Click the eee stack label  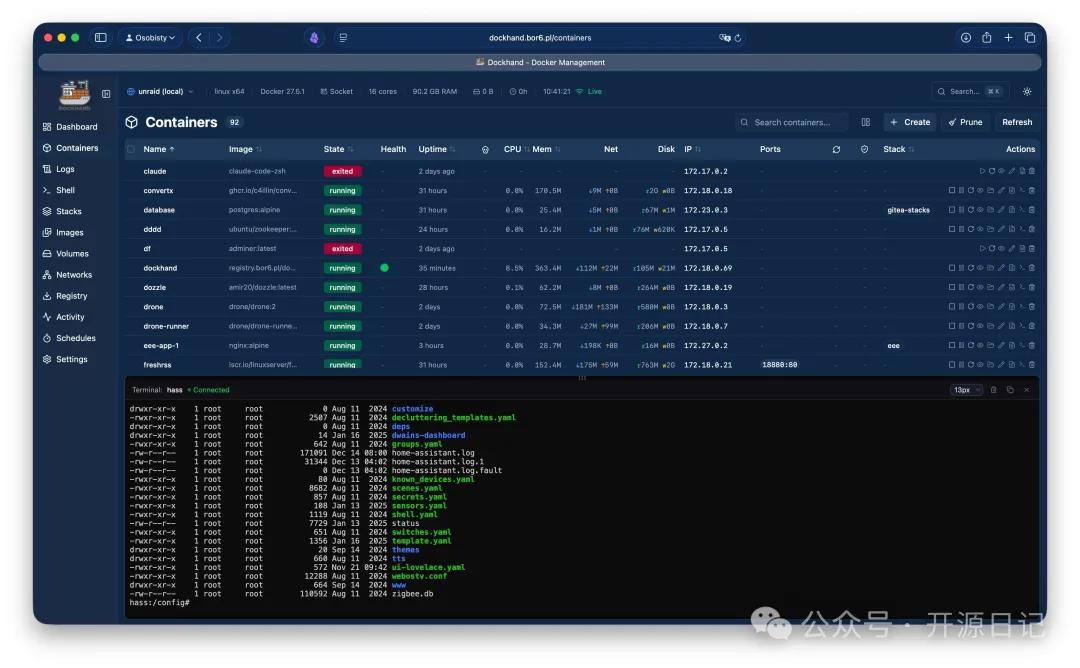tap(893, 346)
